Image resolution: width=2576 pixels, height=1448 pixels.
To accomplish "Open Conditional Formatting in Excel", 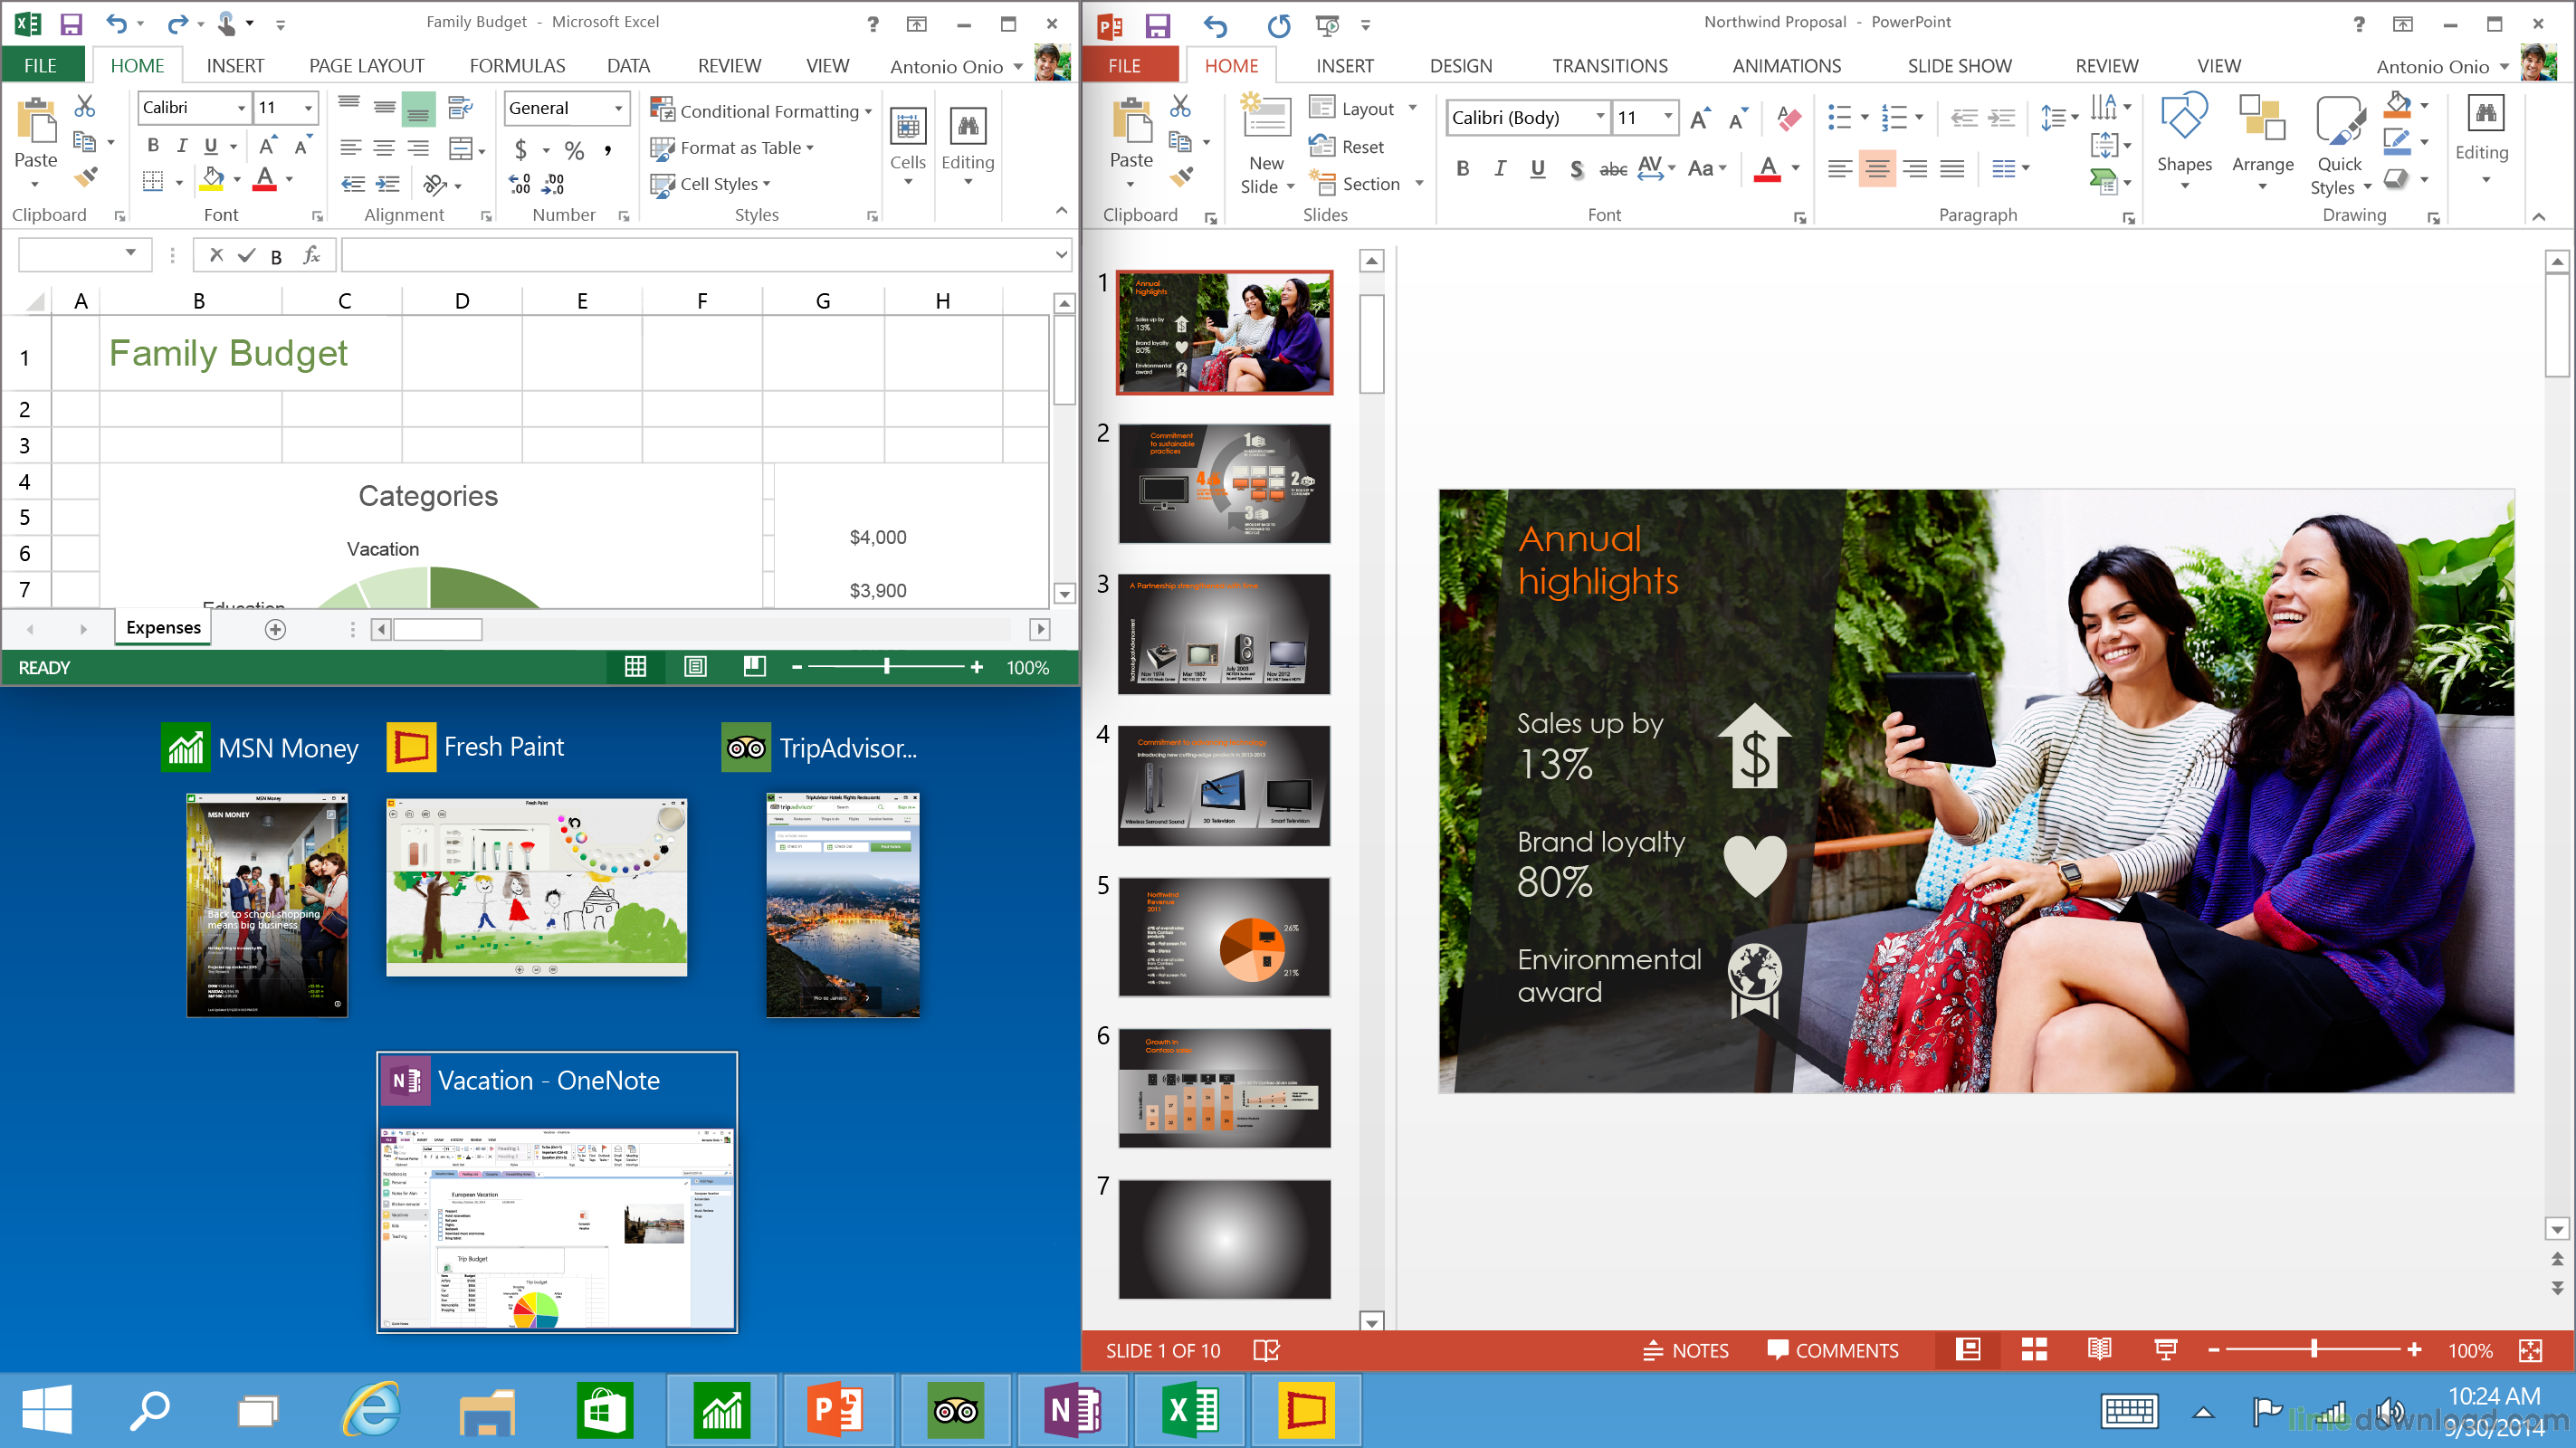I will [x=762, y=111].
